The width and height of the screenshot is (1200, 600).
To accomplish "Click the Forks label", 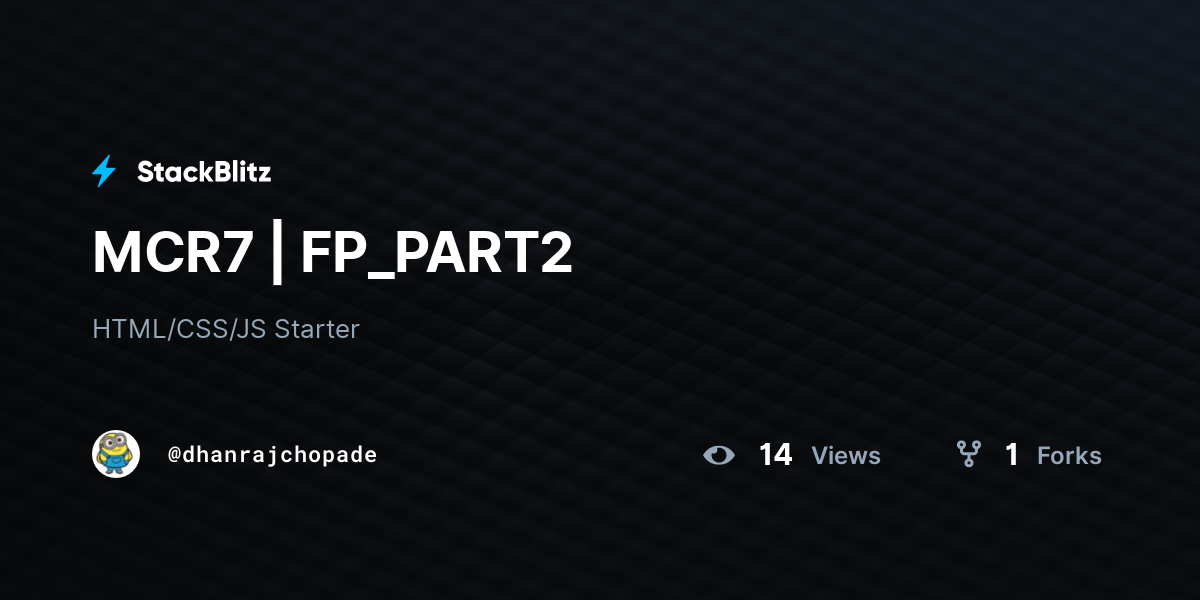I will point(1069,456).
